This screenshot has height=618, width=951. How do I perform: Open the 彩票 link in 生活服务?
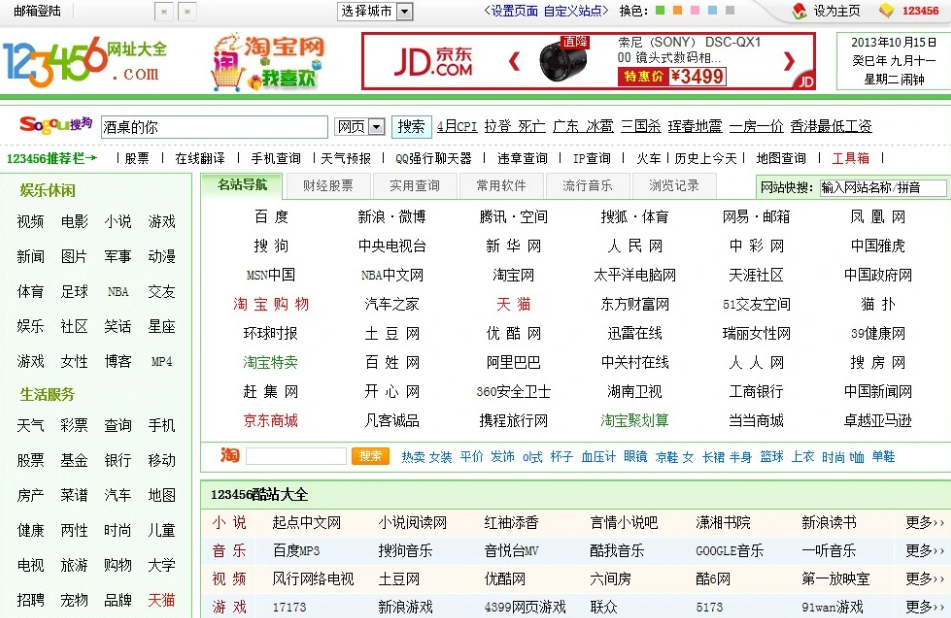click(74, 425)
